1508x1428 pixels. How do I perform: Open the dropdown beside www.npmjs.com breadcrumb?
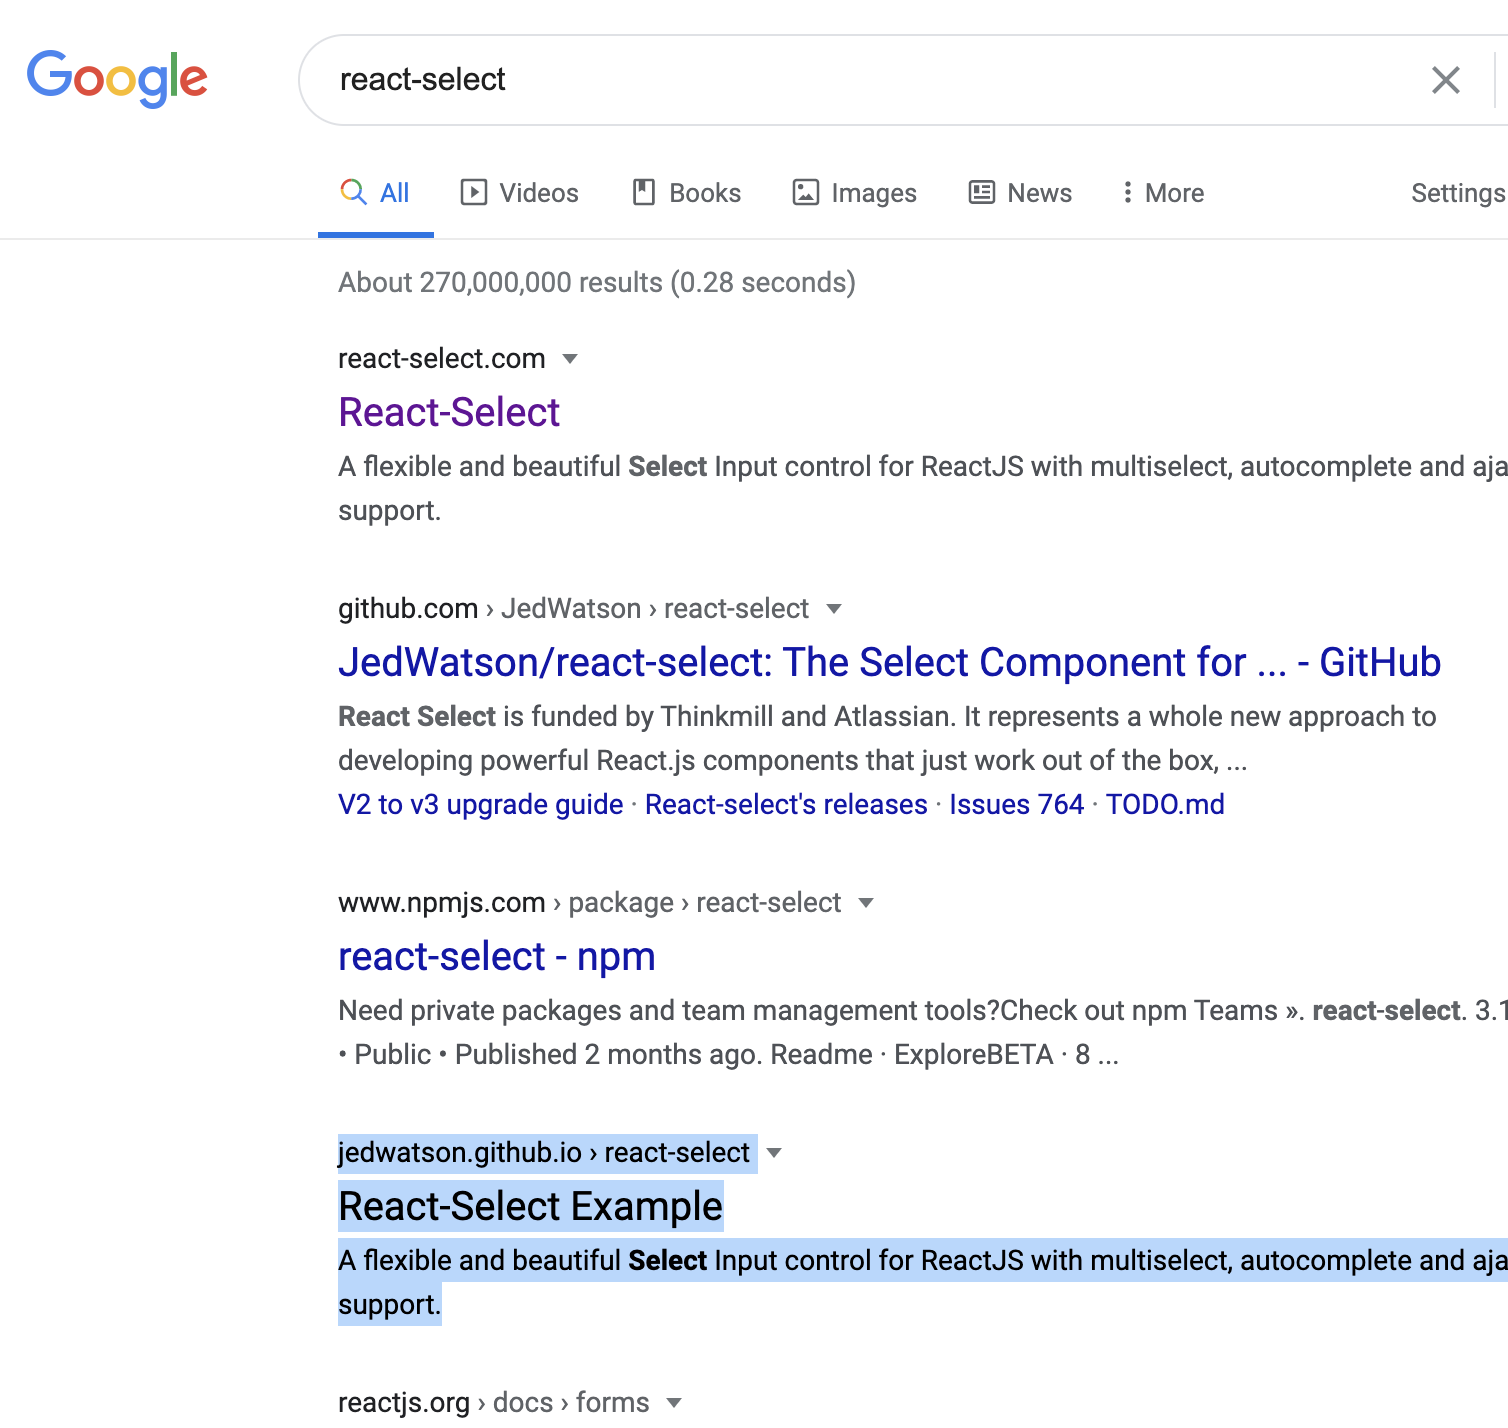(x=866, y=902)
